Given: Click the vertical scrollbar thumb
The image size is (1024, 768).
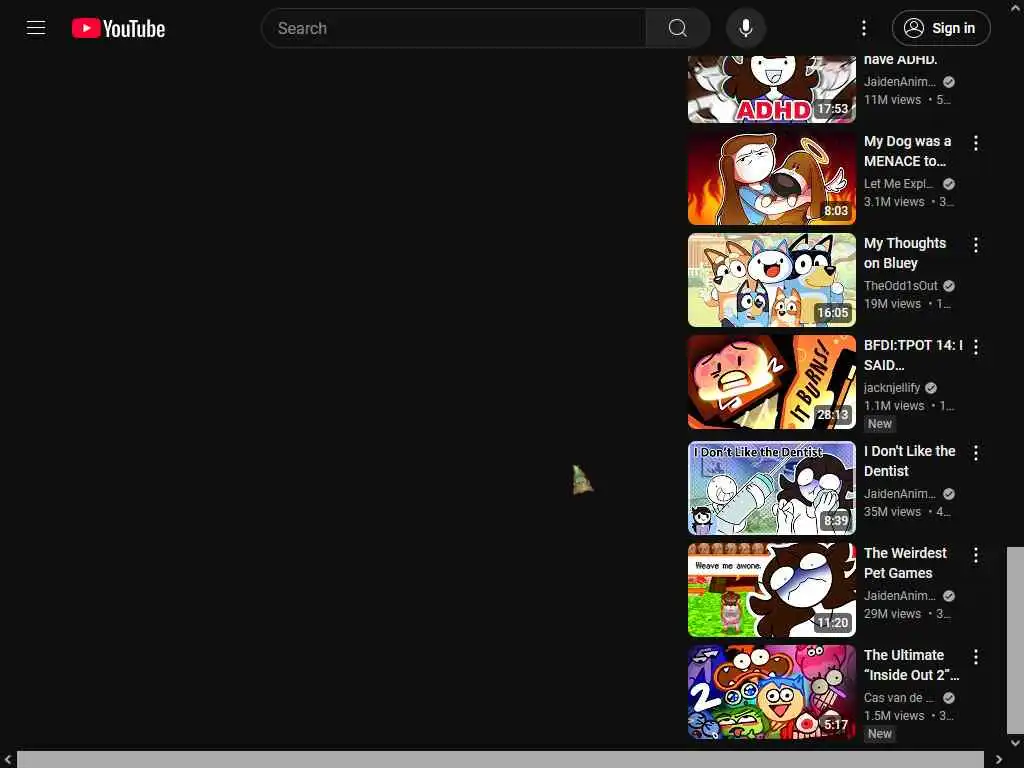Looking at the screenshot, I should point(1015,640).
